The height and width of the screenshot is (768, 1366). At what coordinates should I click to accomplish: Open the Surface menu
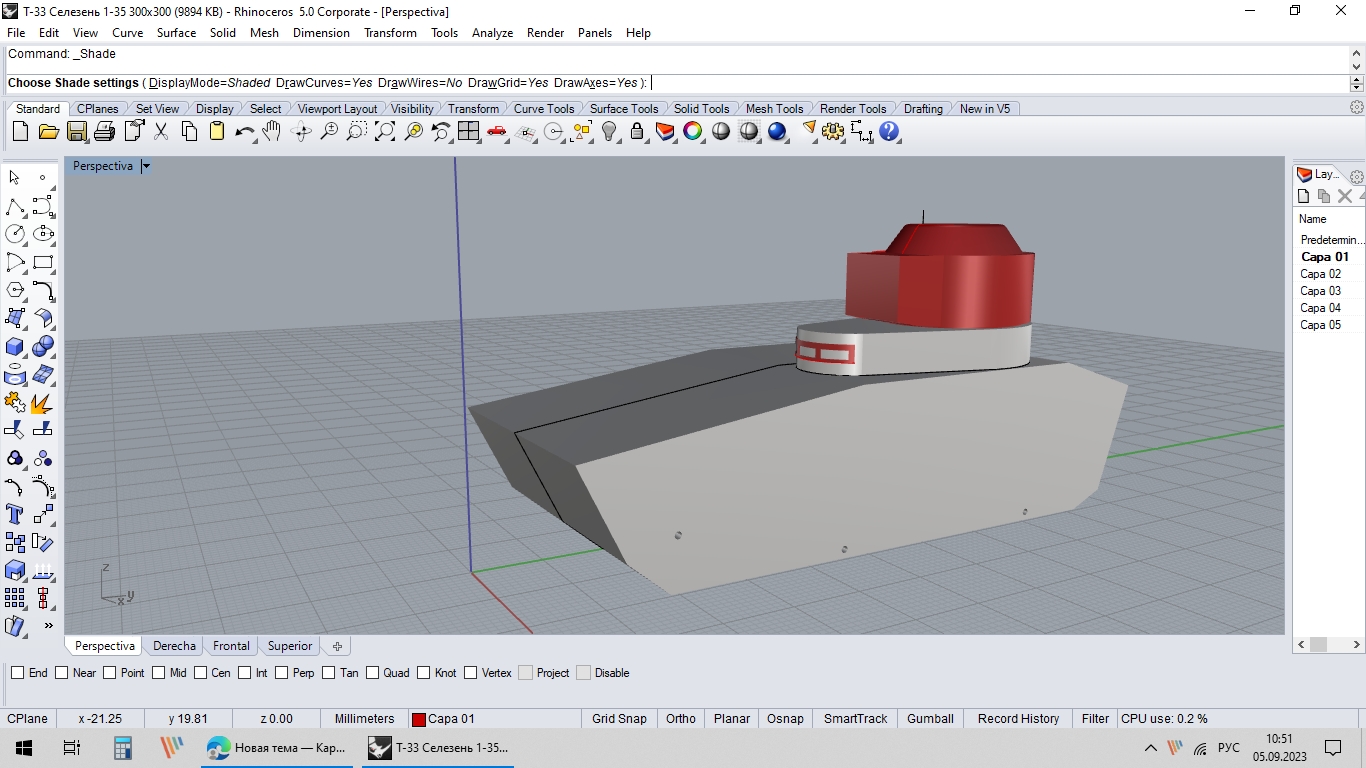click(x=176, y=33)
